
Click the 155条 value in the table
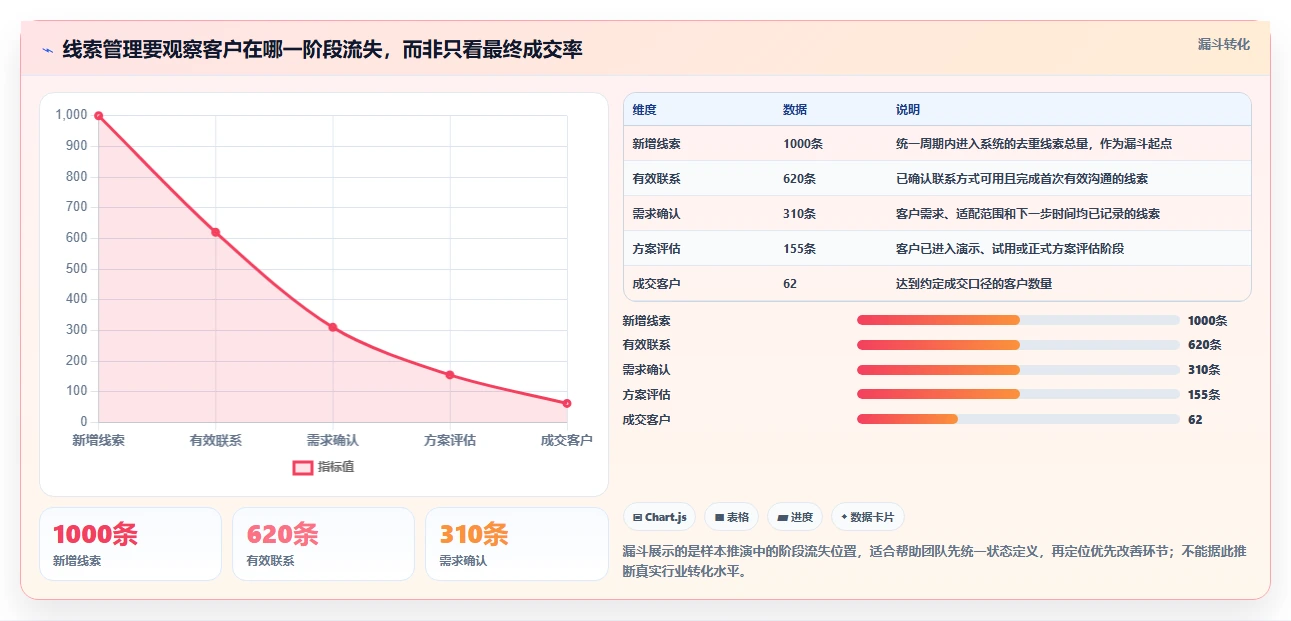click(800, 249)
